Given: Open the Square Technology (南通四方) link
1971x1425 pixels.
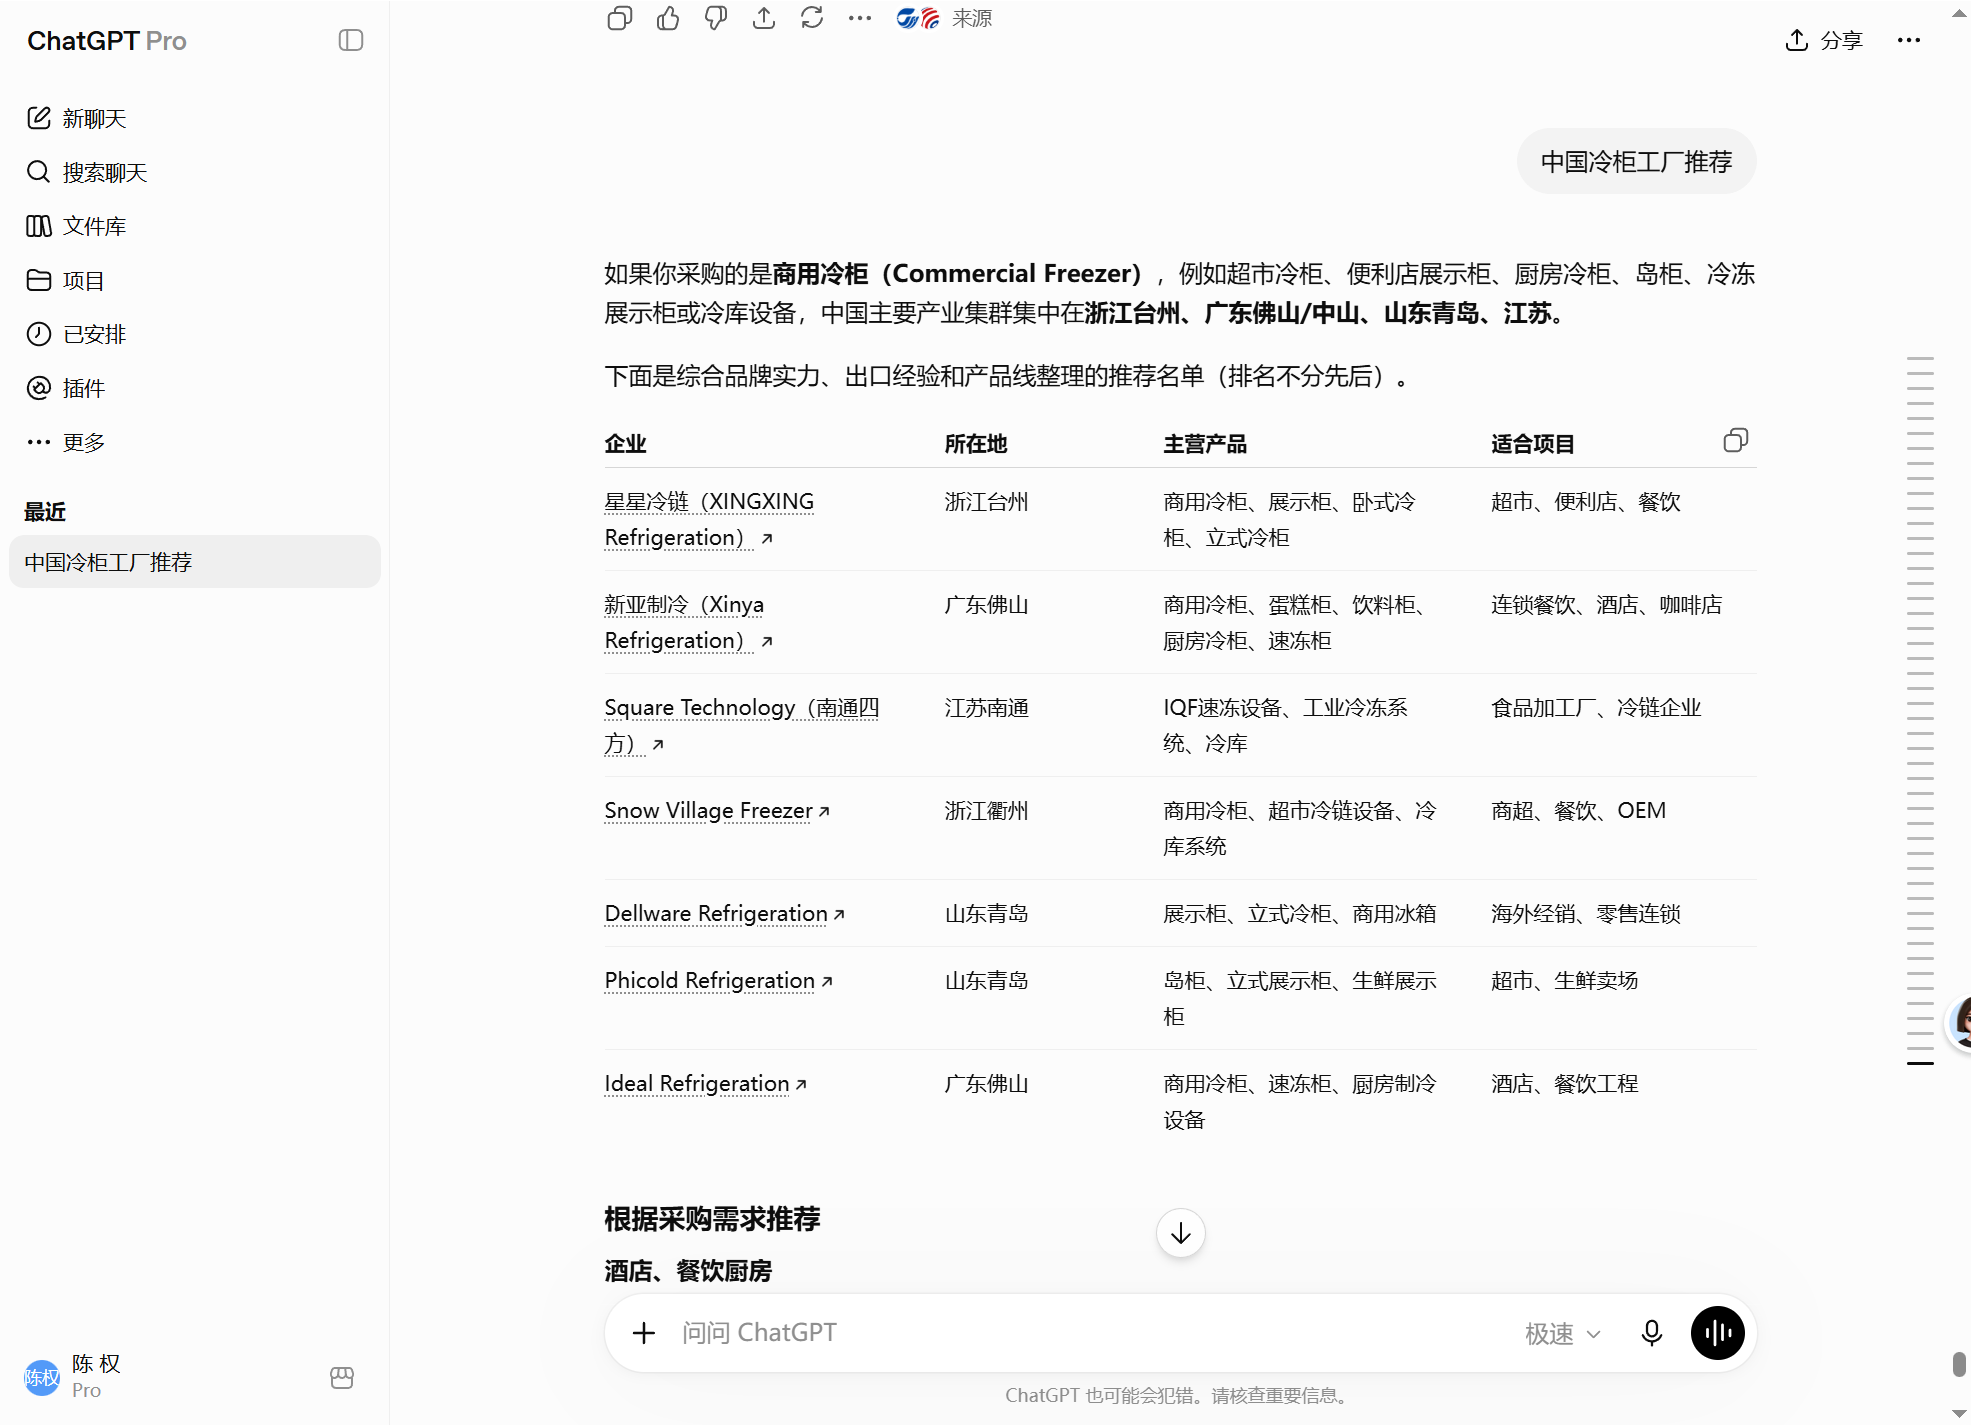Looking at the screenshot, I should (741, 725).
